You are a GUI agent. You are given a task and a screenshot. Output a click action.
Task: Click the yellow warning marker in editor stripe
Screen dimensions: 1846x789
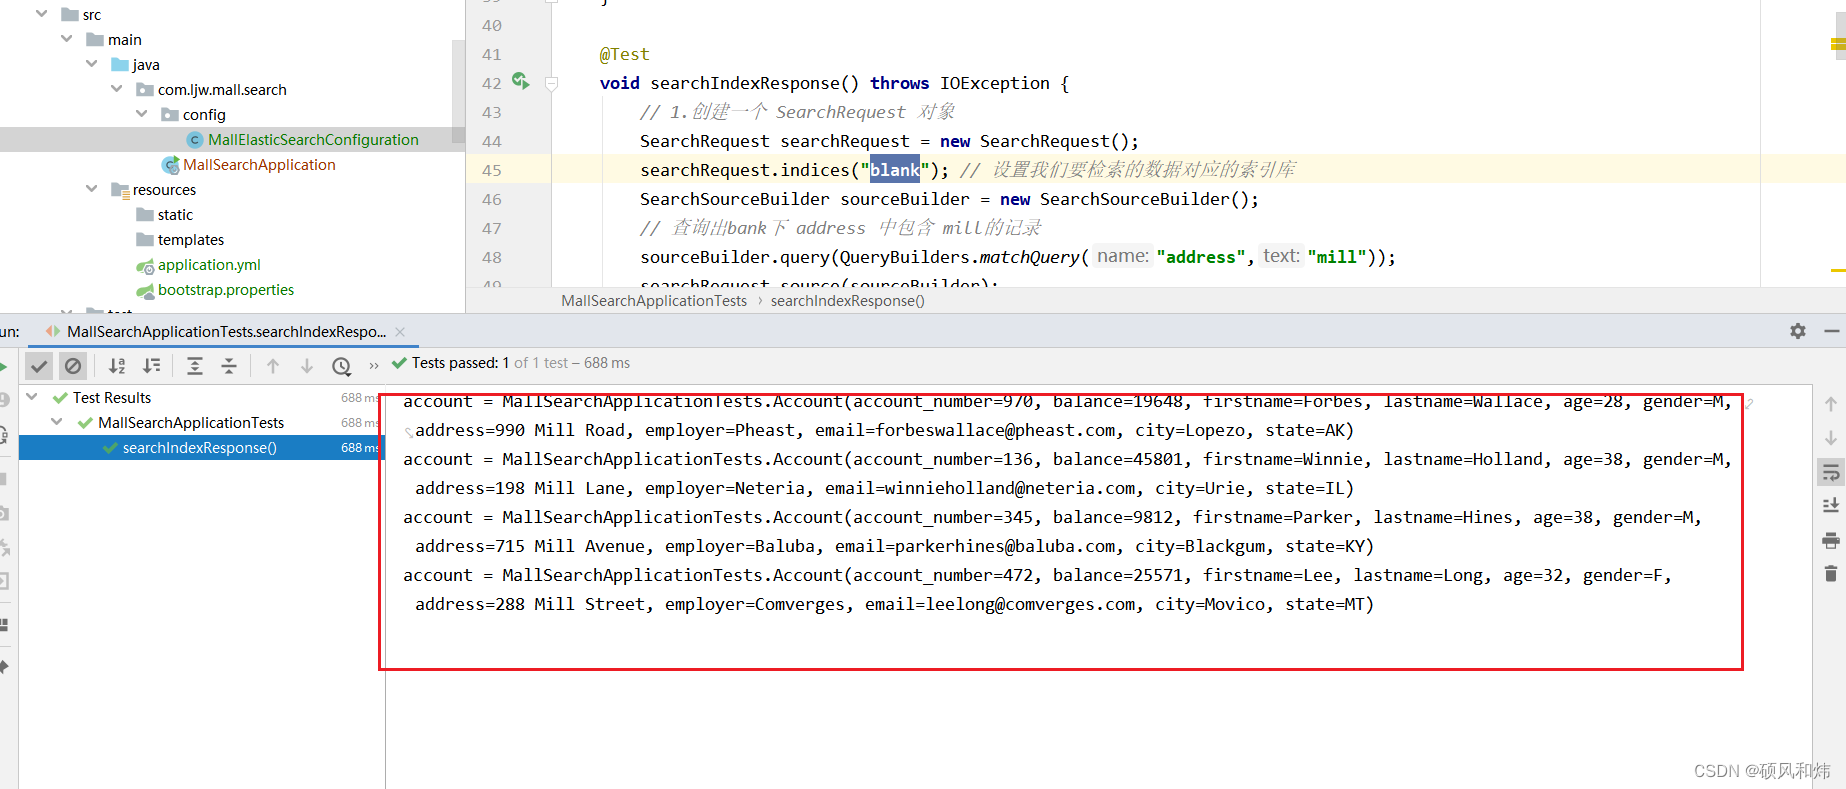(x=1838, y=44)
